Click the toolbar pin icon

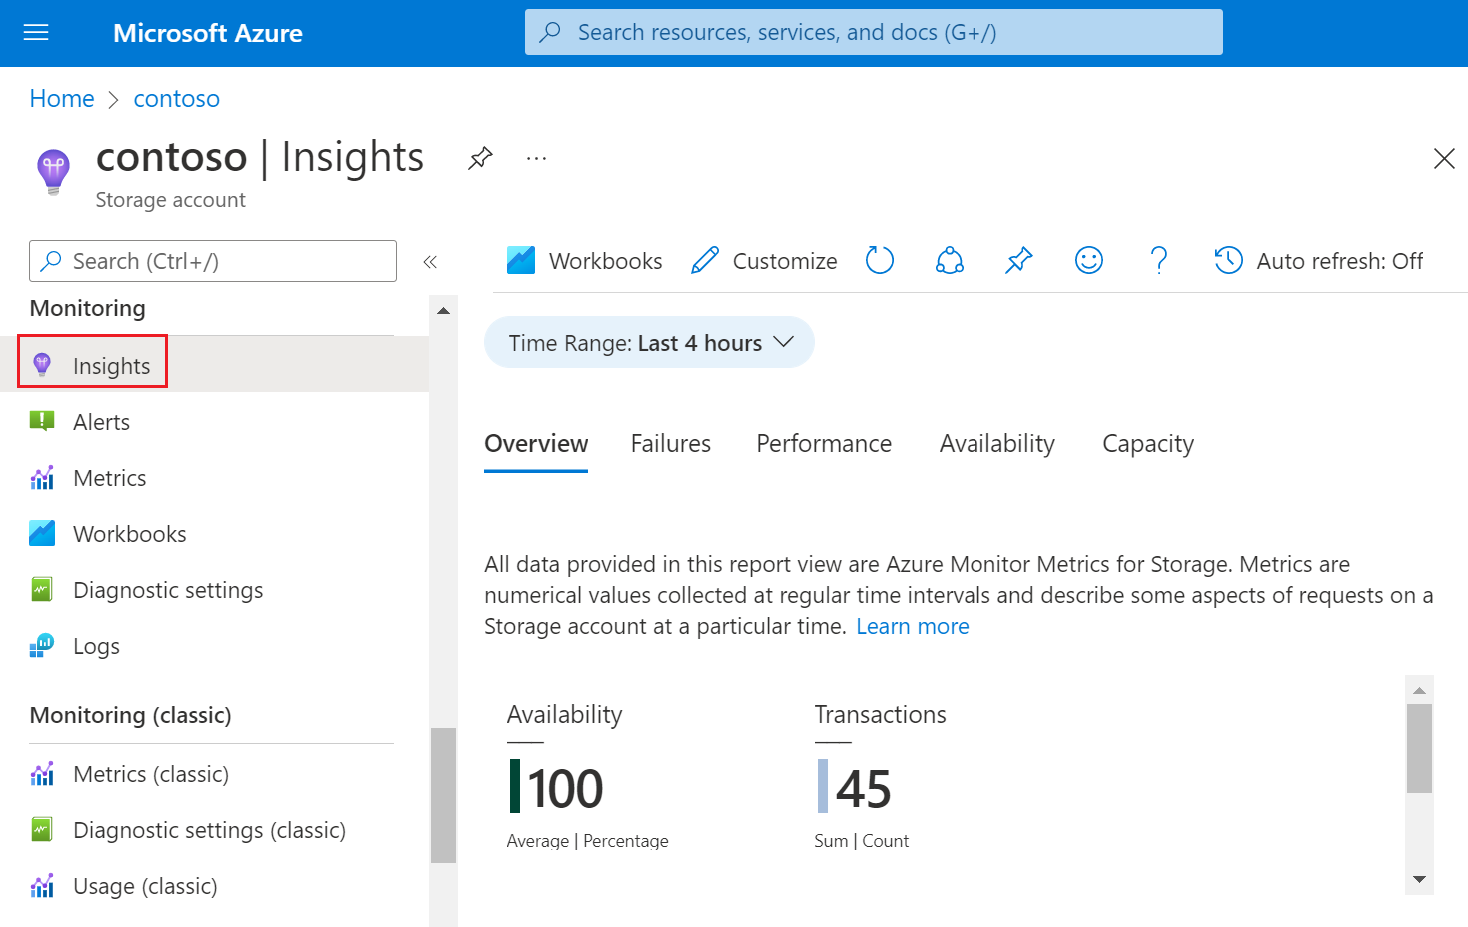pyautogui.click(x=1018, y=260)
